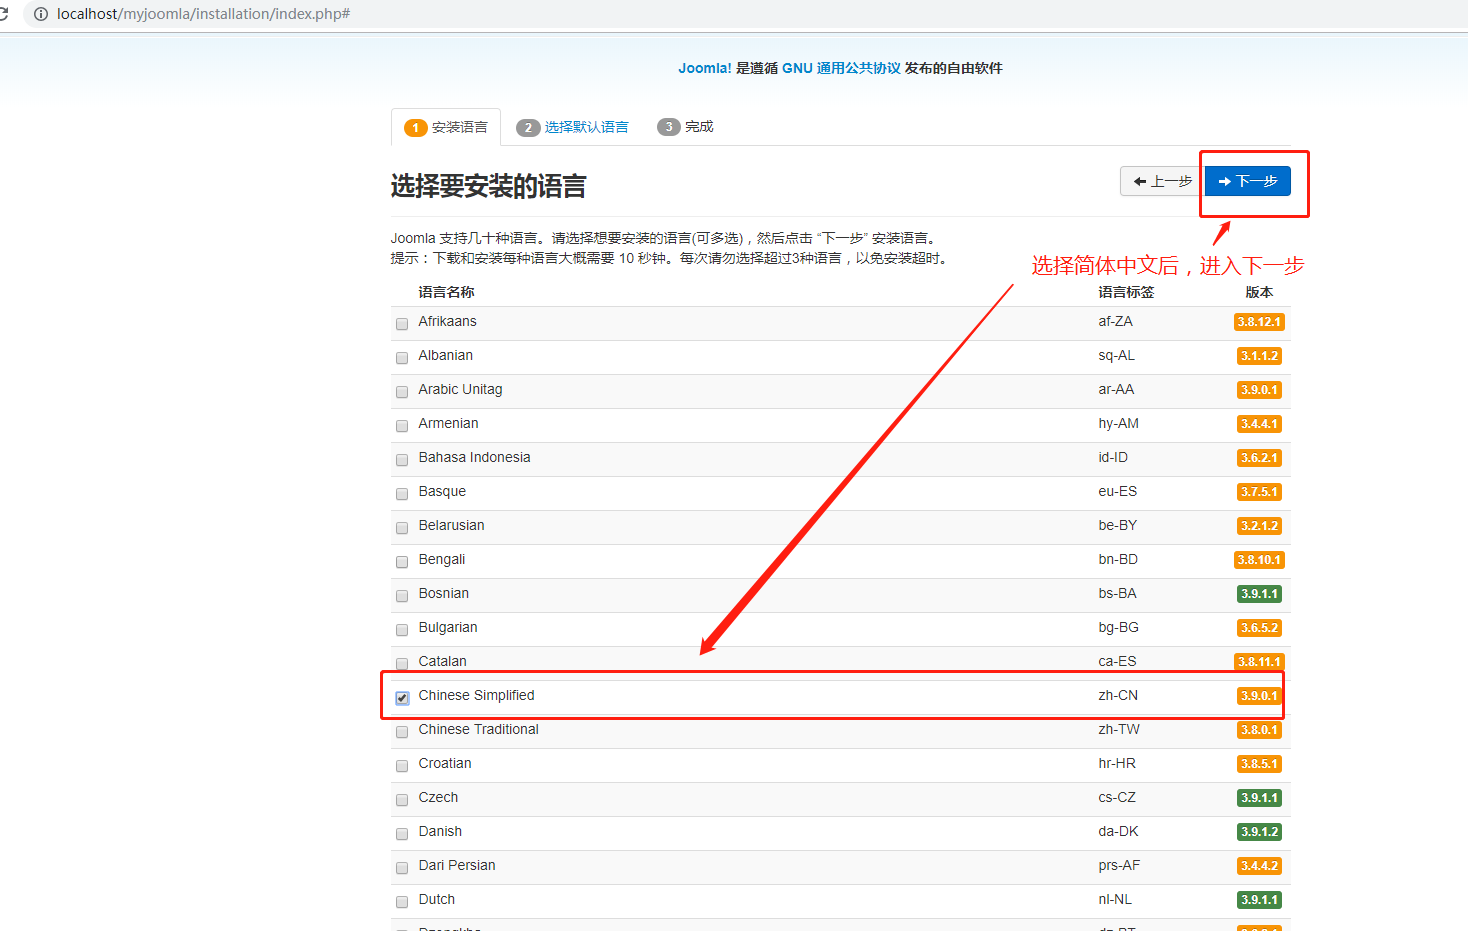
Task: Check the Arabic Unitag checkbox
Action: coord(402,392)
